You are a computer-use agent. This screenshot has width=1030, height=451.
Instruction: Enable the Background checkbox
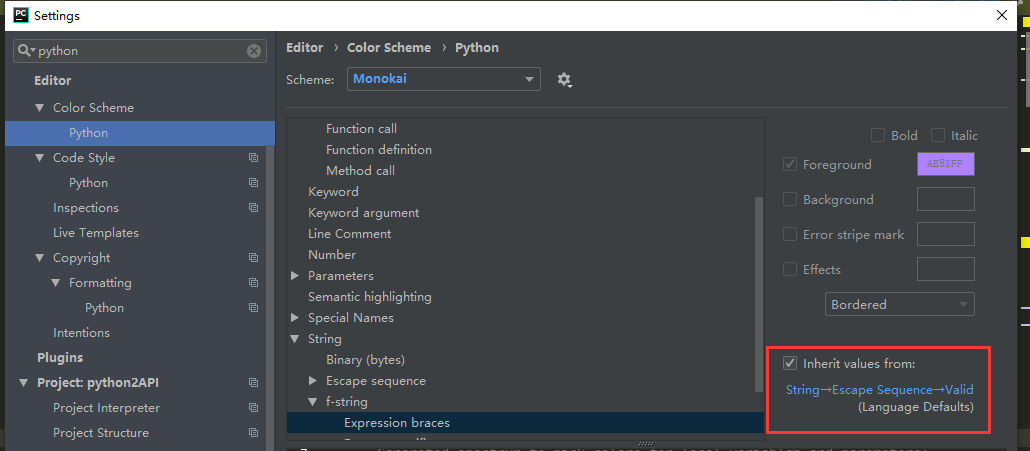790,199
